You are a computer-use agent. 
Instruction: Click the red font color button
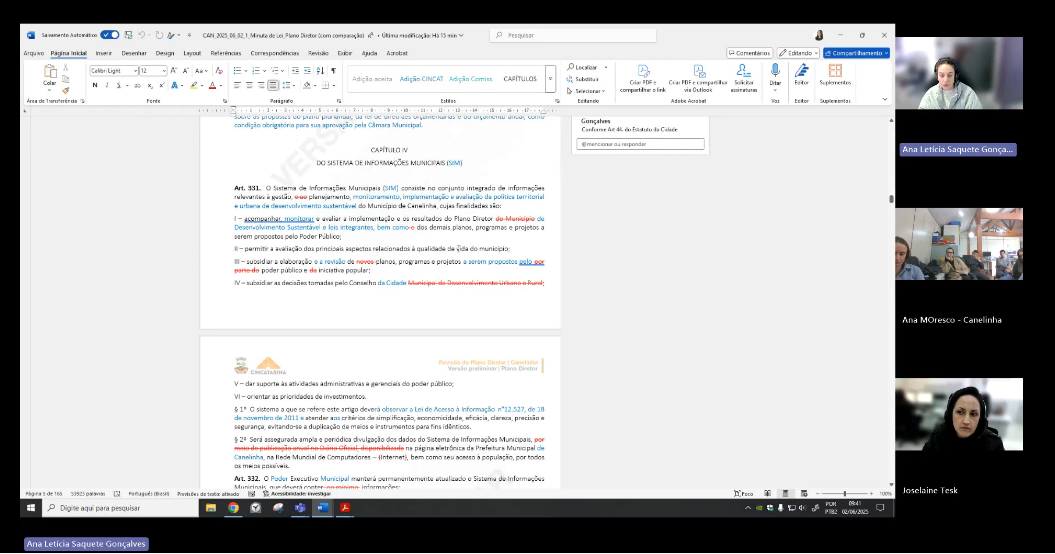point(212,85)
